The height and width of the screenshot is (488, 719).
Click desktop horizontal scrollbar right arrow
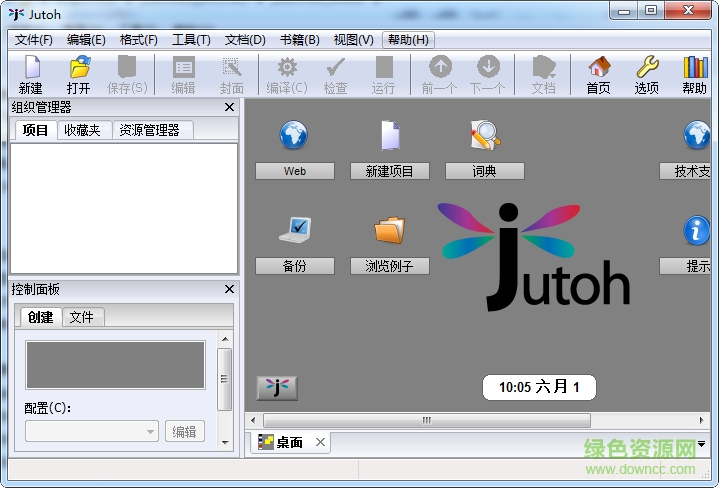702,420
